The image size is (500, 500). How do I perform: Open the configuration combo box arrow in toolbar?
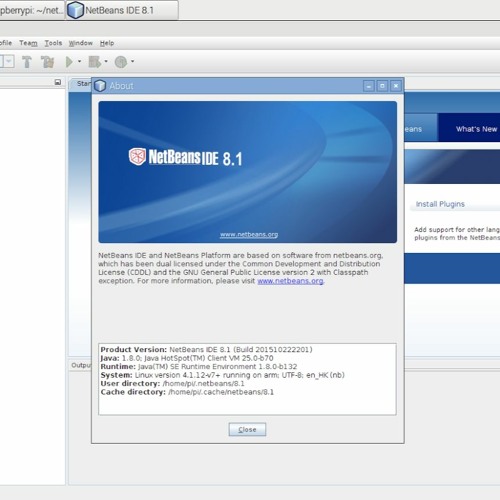[9, 61]
